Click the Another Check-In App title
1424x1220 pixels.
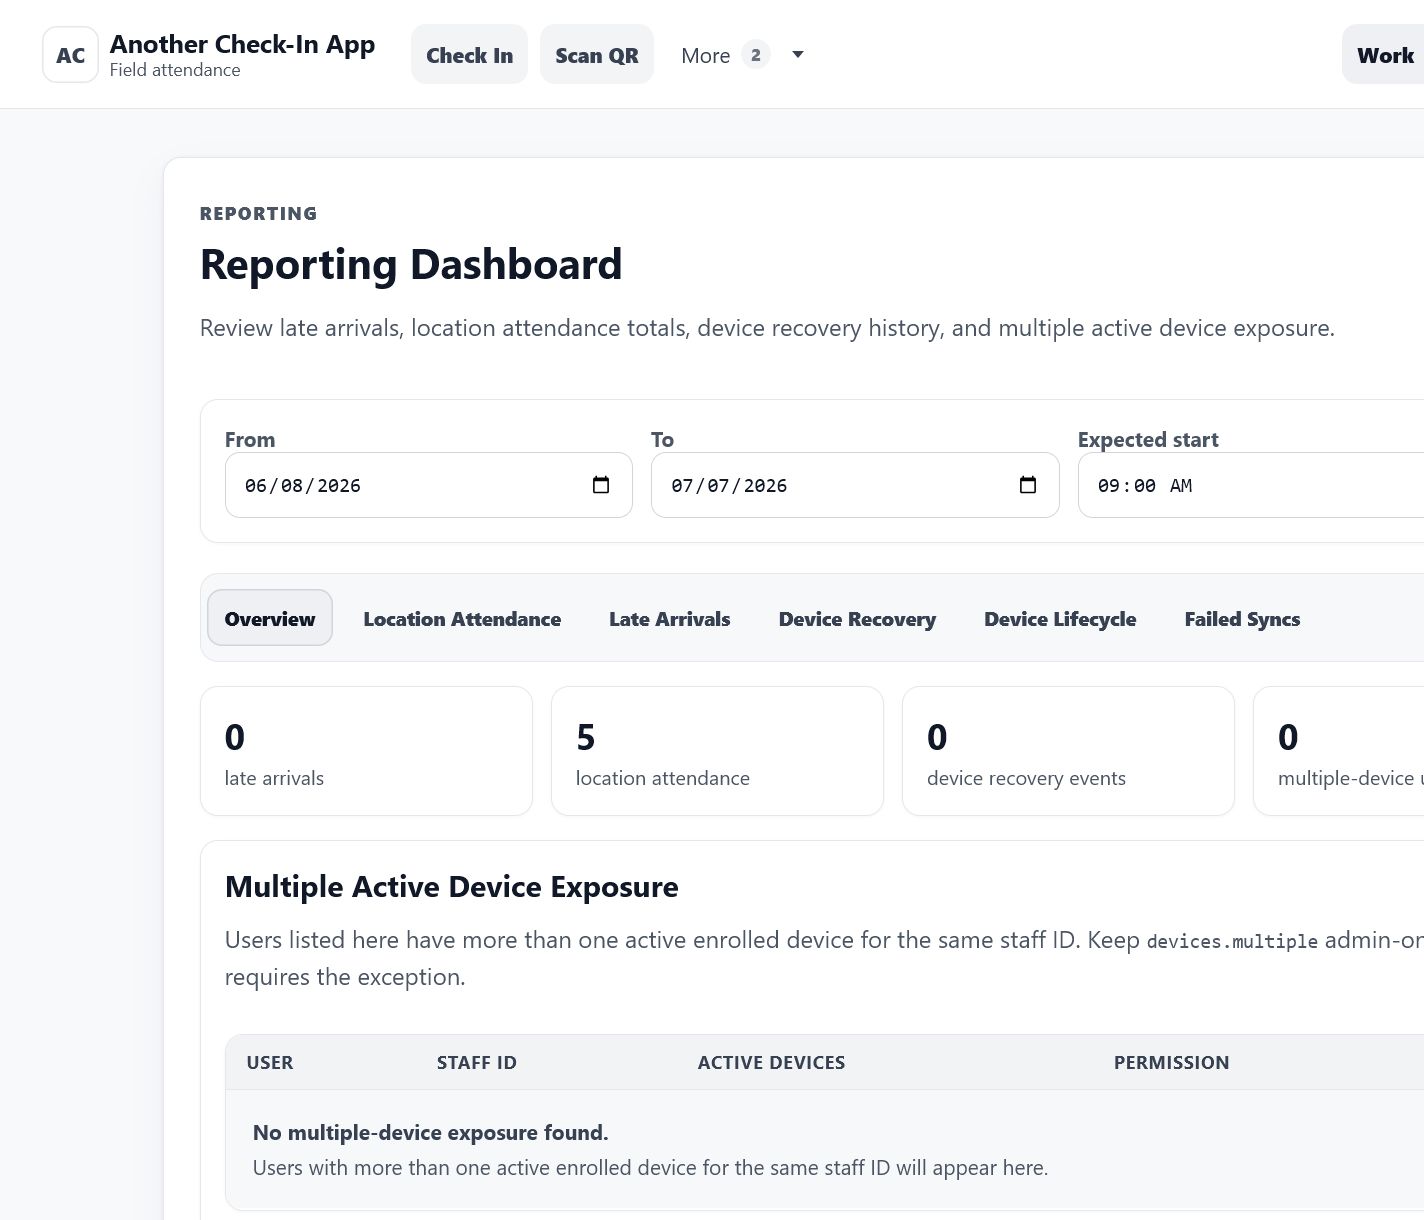[242, 44]
